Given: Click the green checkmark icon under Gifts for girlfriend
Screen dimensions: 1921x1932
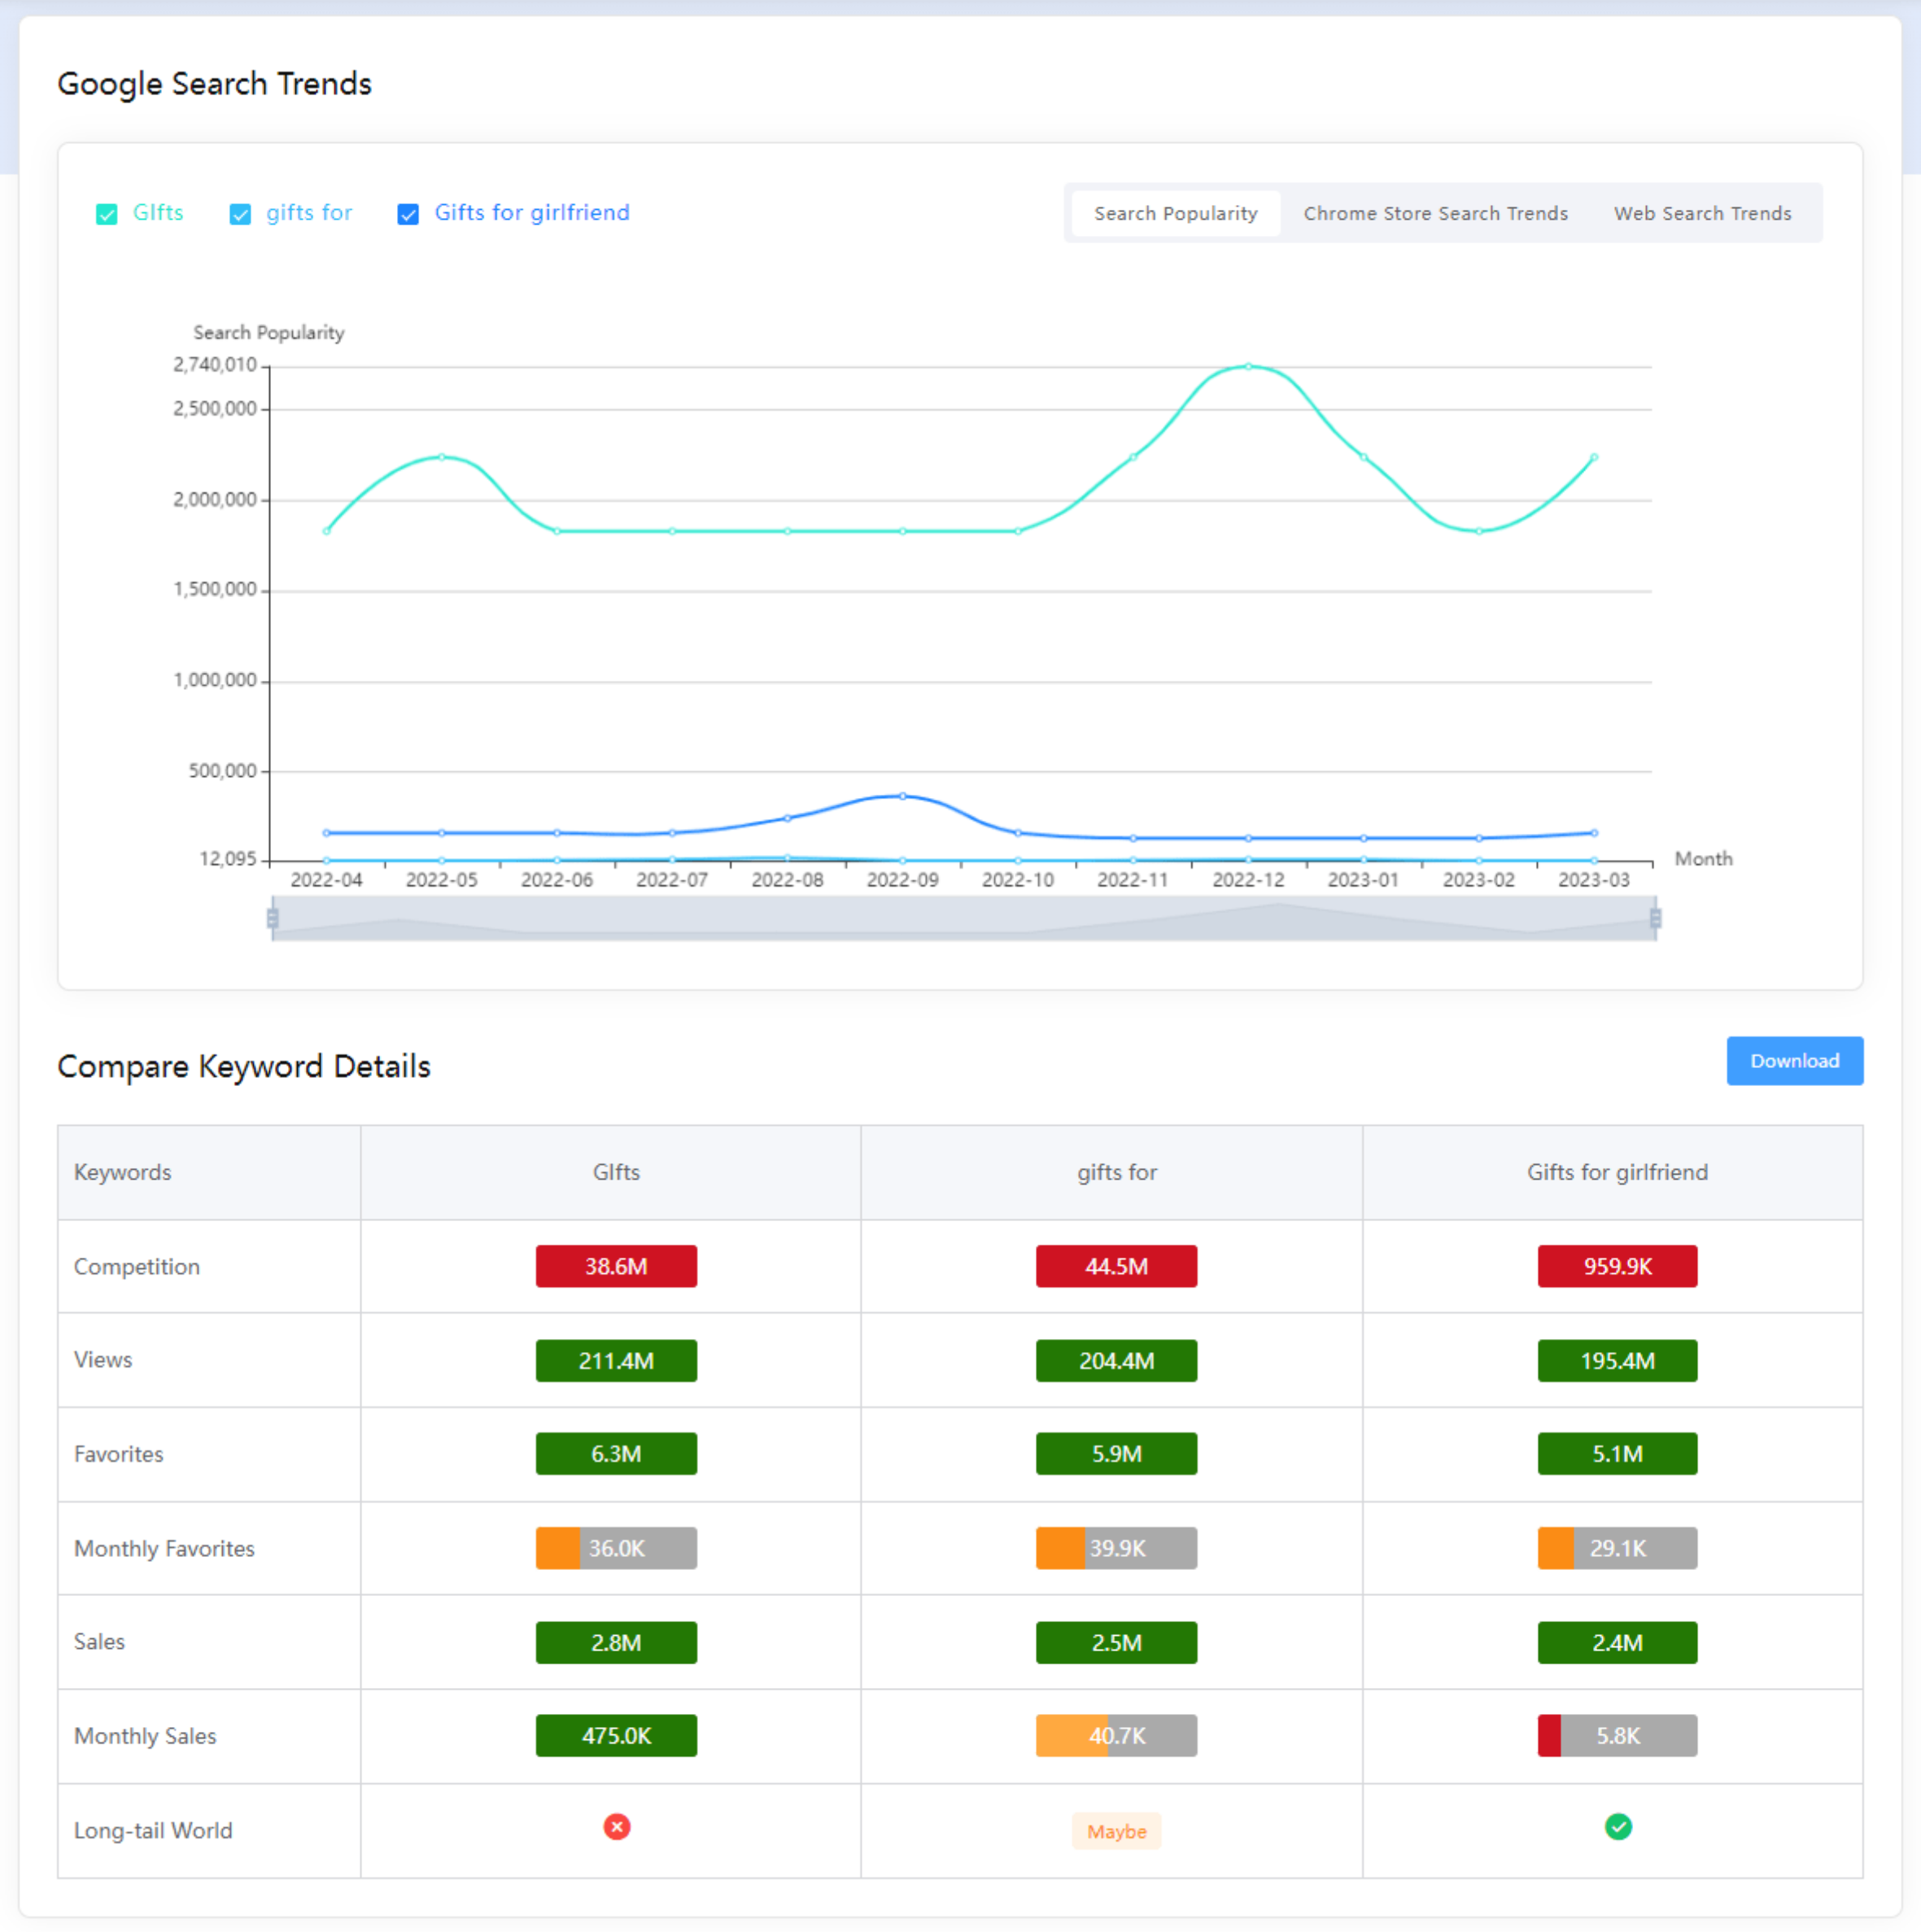Looking at the screenshot, I should (x=1618, y=1827).
